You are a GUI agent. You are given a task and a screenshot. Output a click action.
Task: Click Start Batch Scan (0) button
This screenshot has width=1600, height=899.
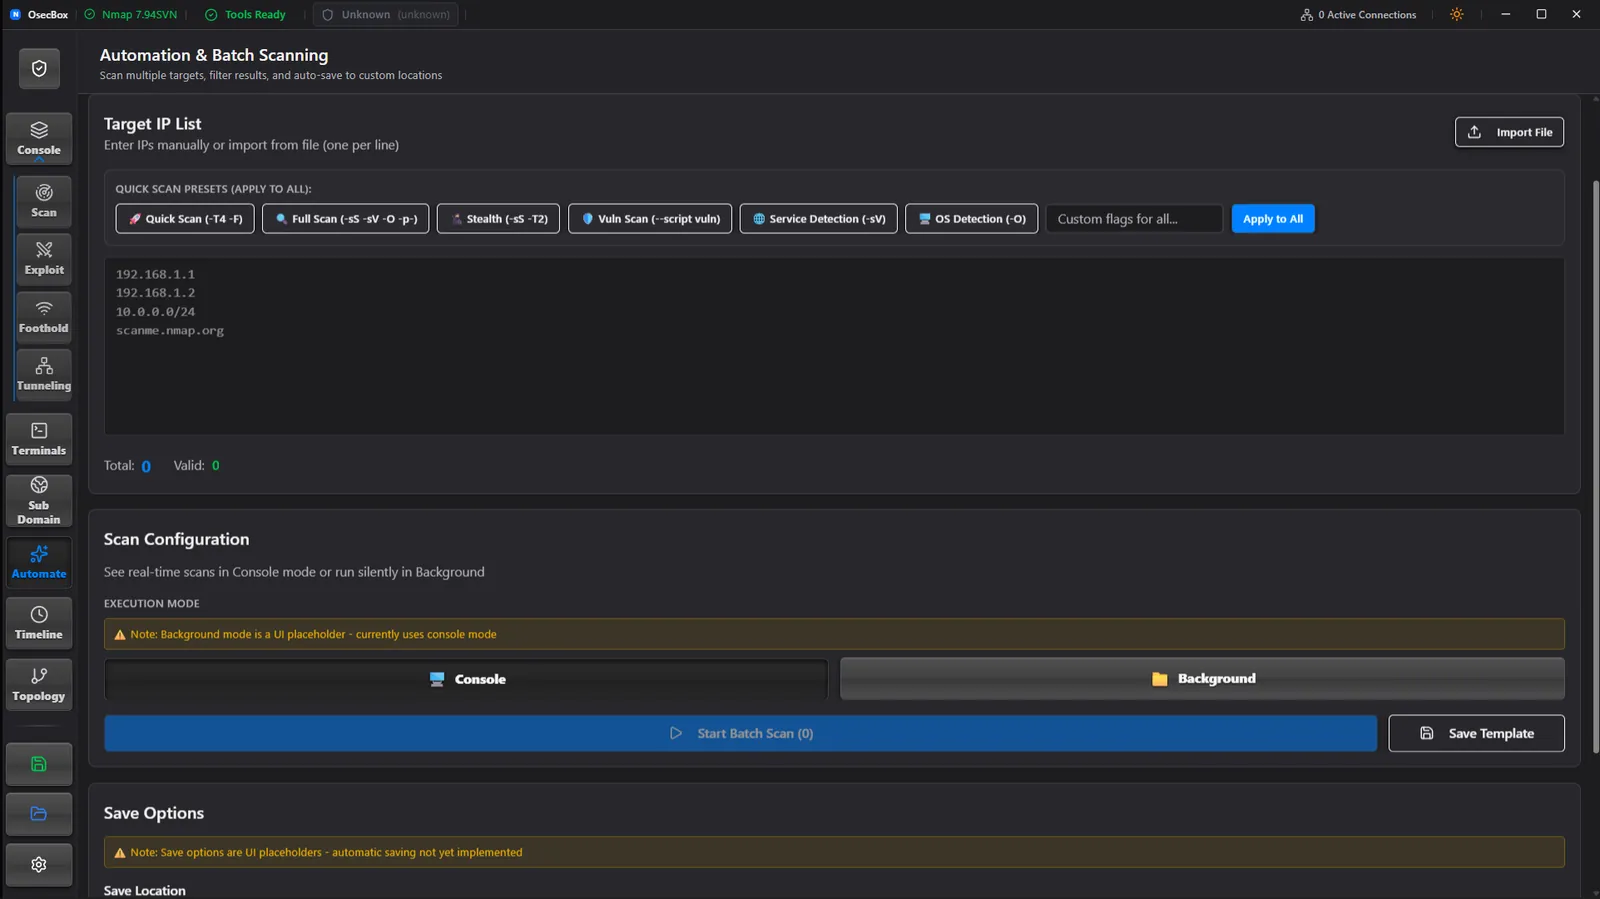pyautogui.click(x=741, y=733)
